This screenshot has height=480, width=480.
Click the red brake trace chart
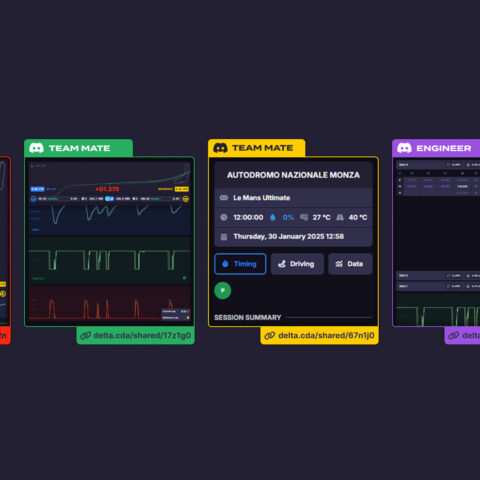(109, 304)
